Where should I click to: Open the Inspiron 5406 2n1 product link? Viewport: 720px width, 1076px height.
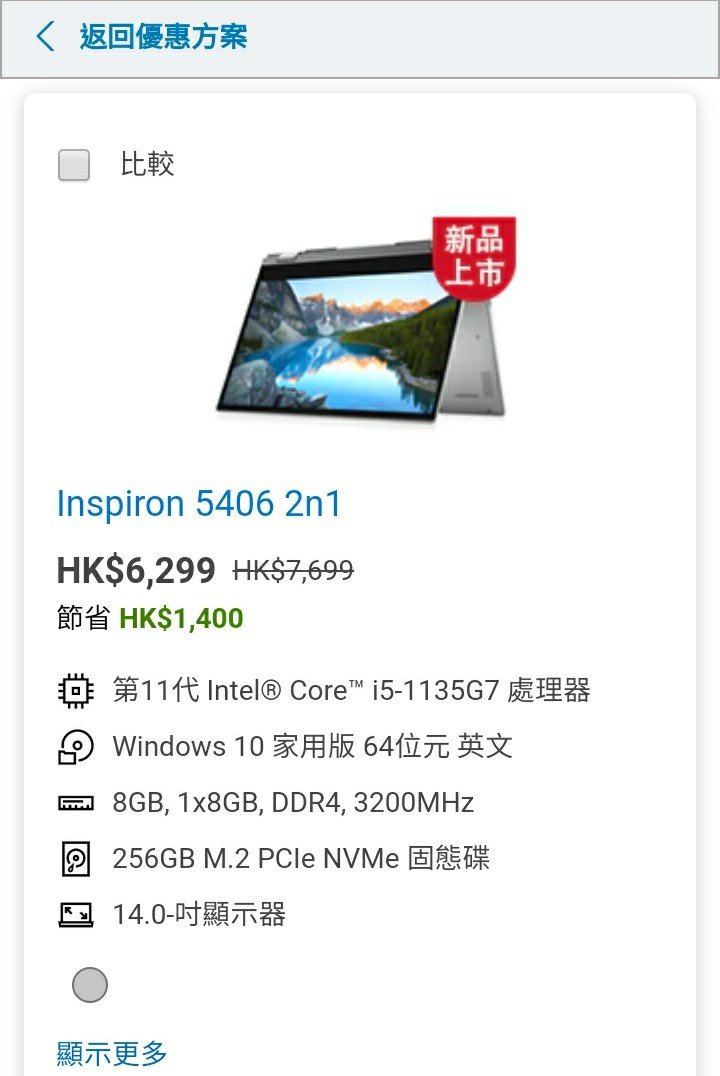[199, 504]
